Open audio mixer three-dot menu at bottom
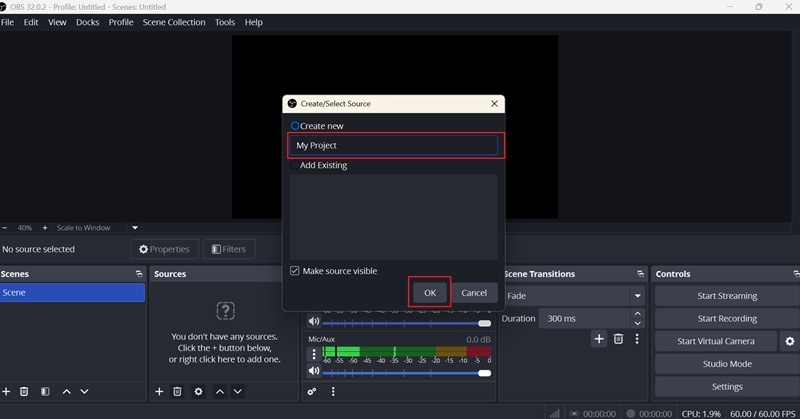 point(333,391)
